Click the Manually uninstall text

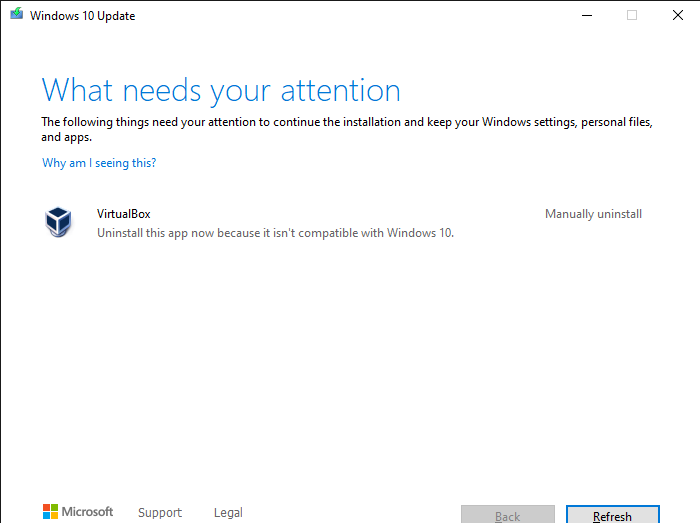[593, 214]
